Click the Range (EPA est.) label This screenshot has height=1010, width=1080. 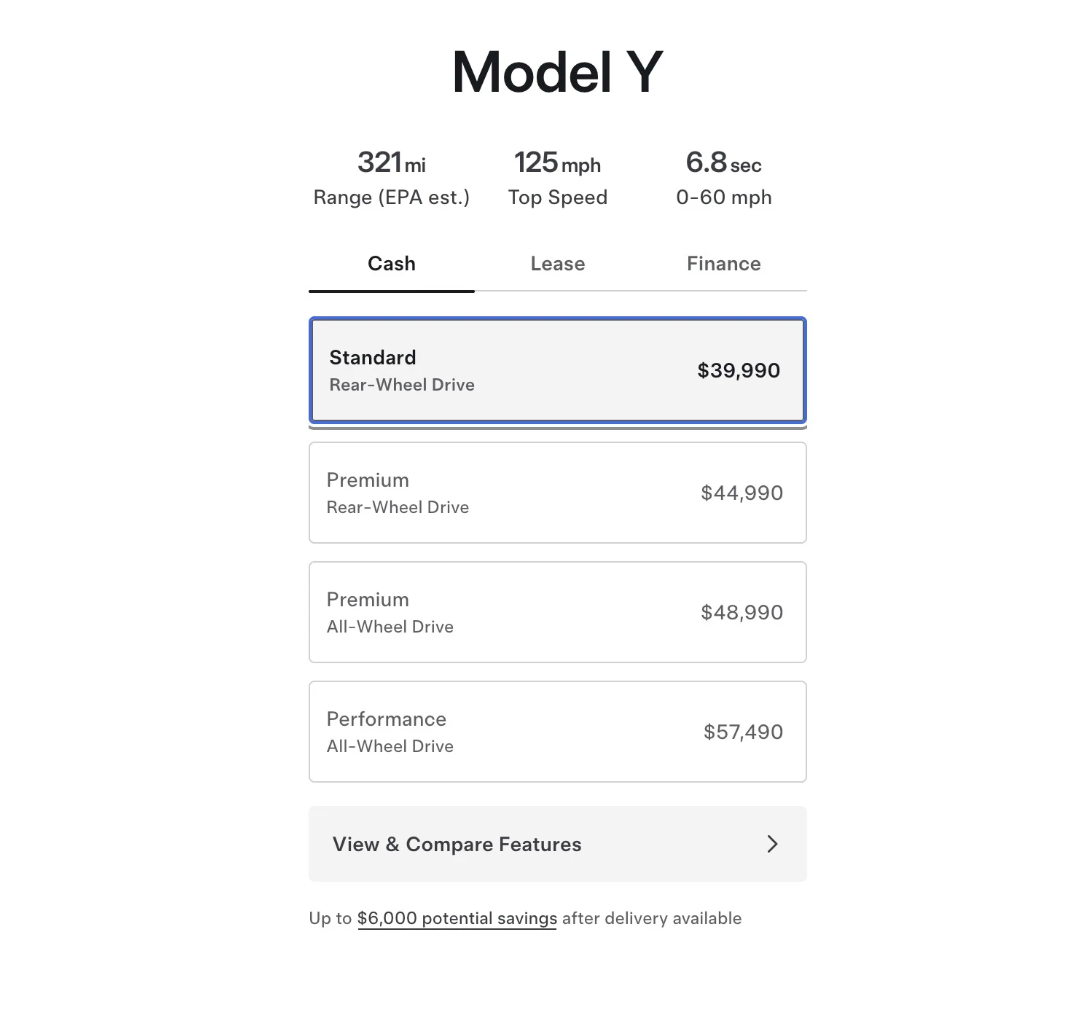[x=391, y=197]
